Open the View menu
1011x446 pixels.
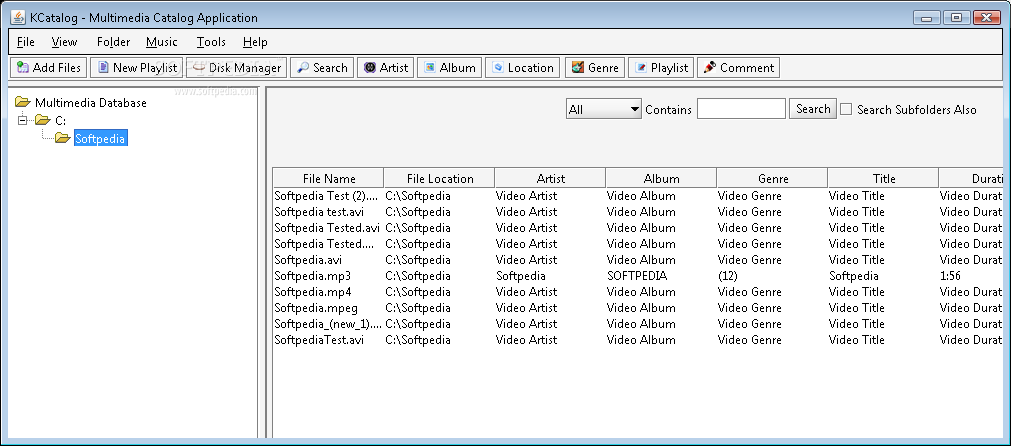click(64, 42)
